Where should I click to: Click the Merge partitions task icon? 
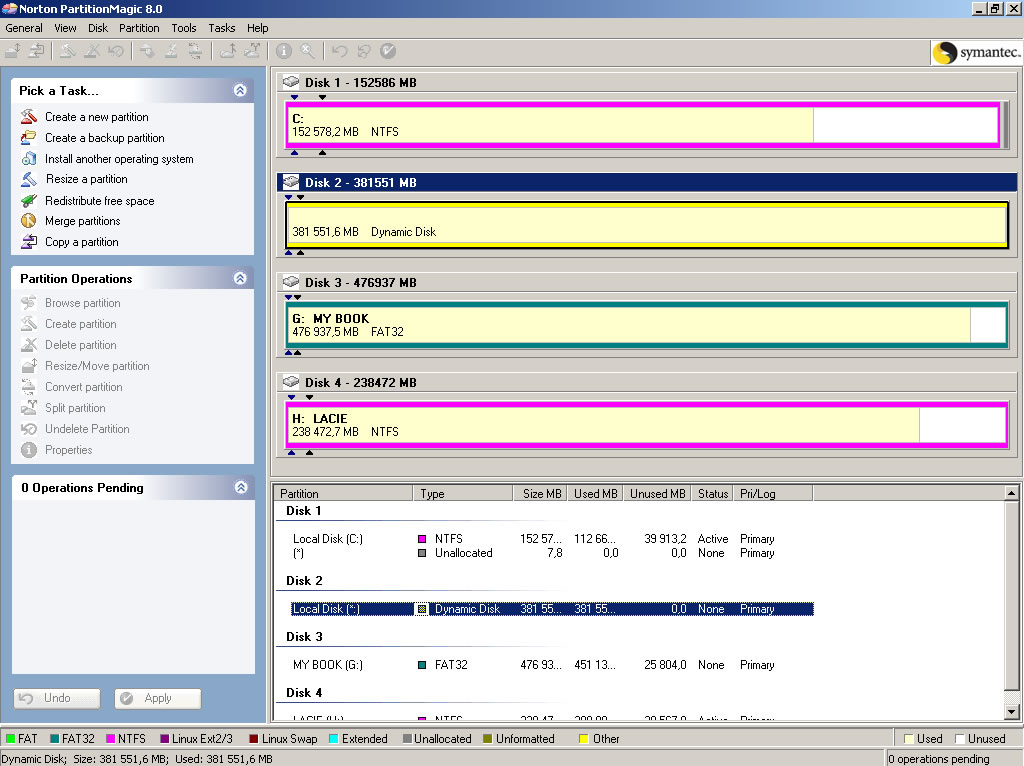coord(29,221)
